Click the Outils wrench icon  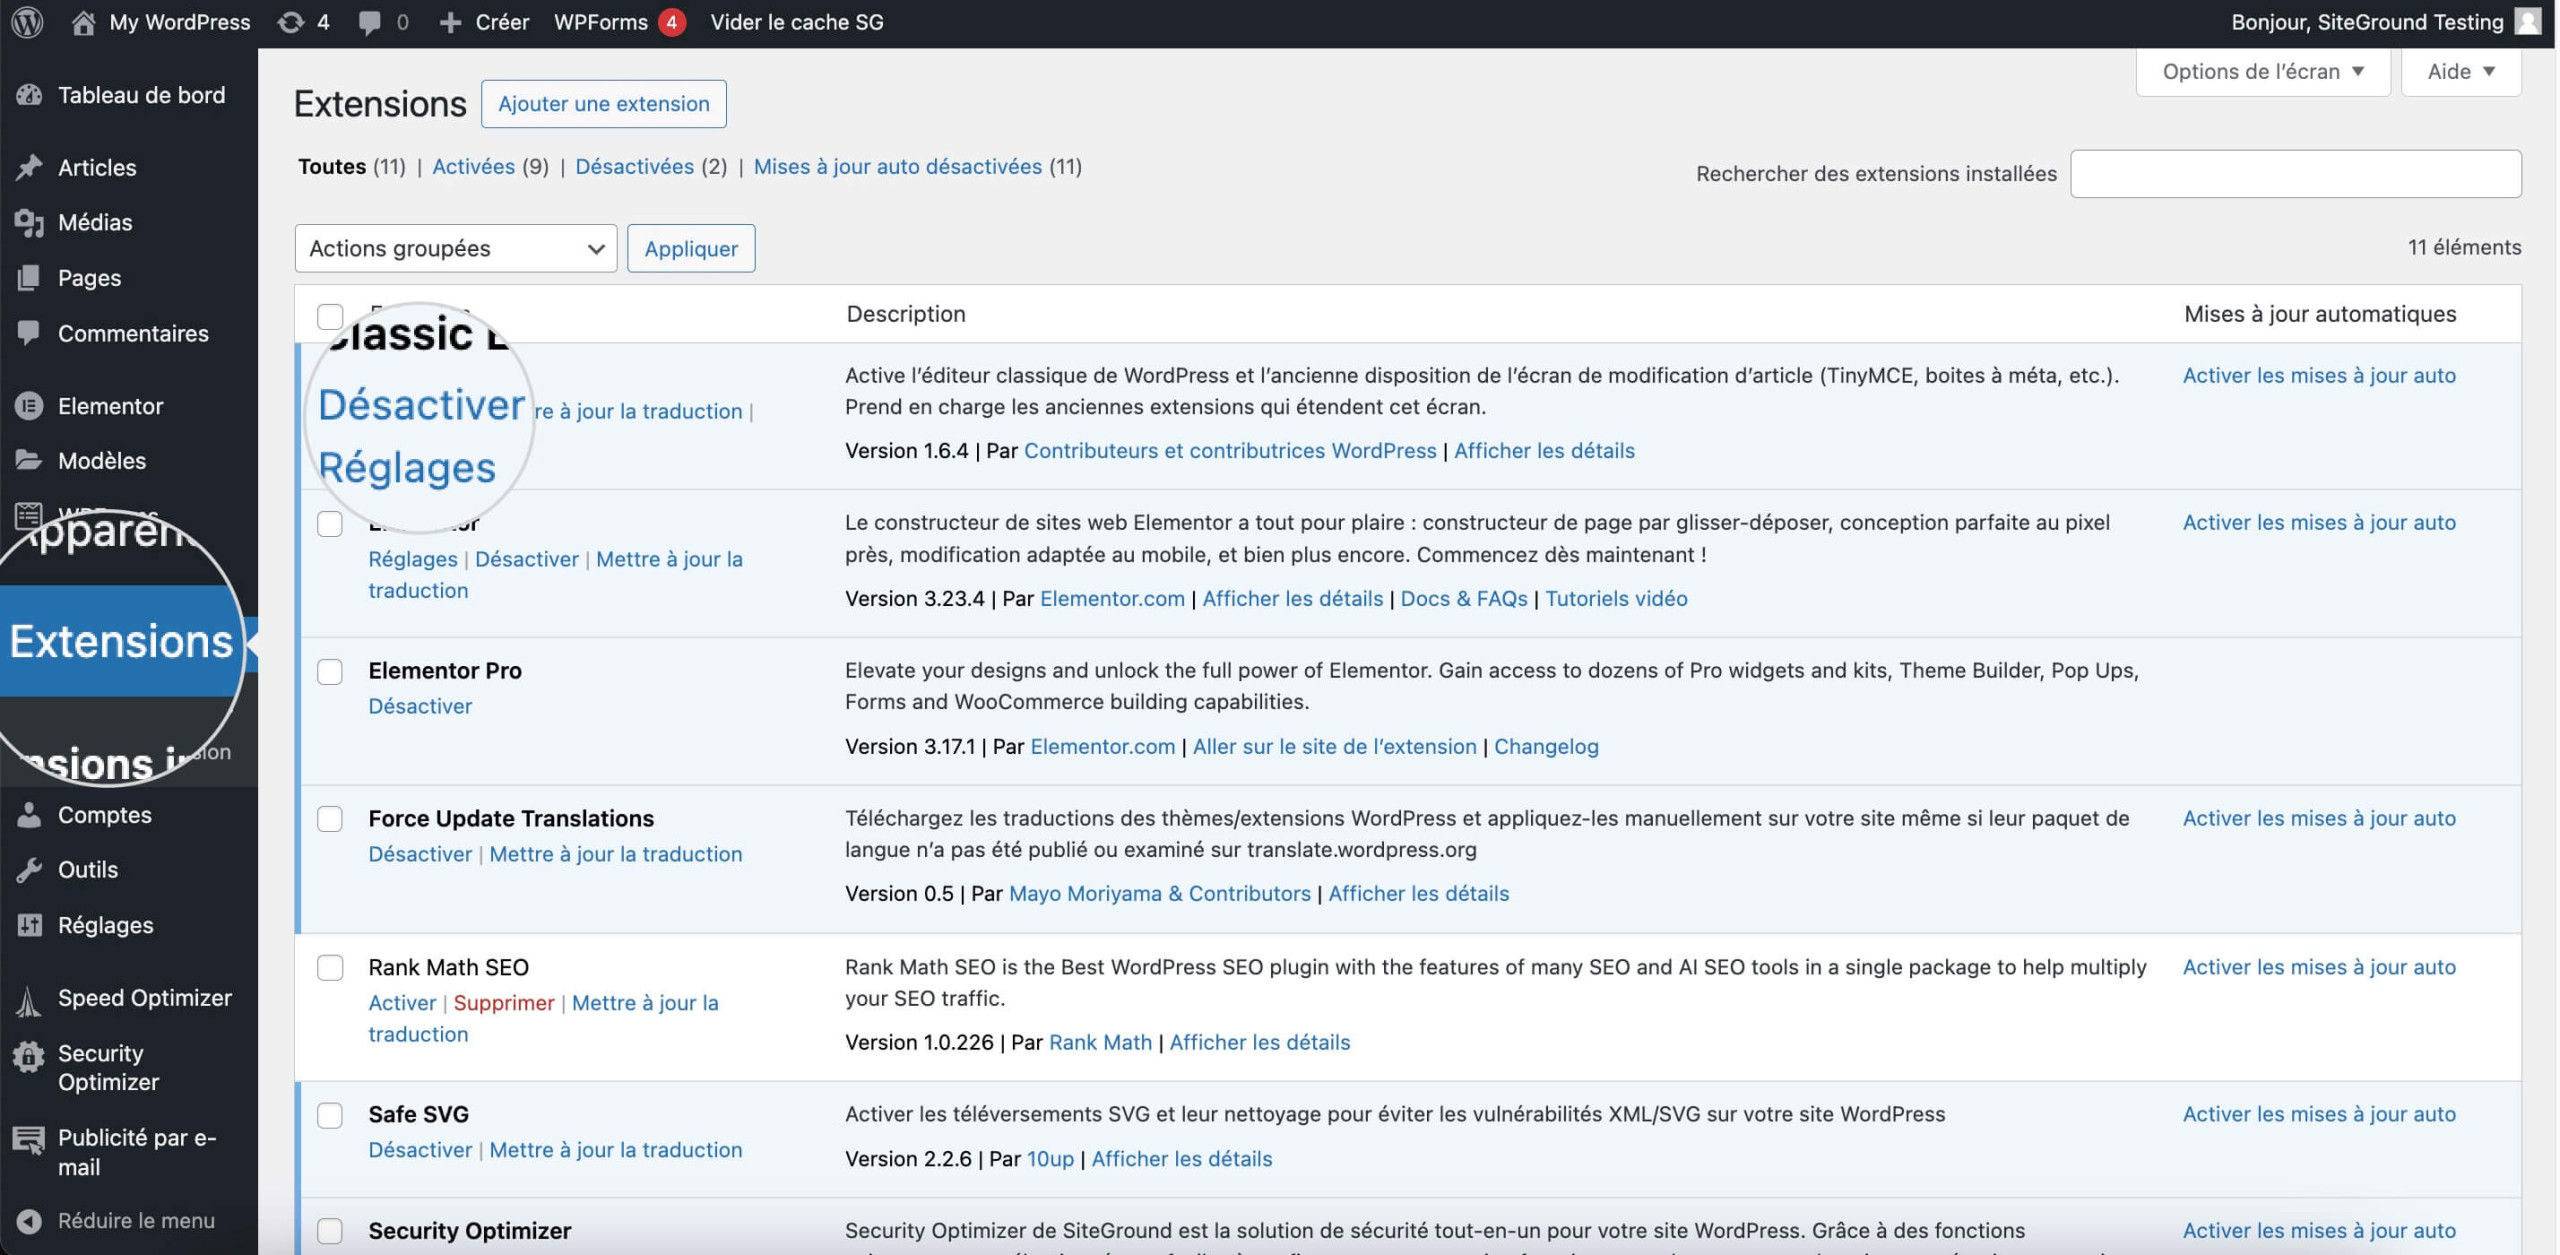(29, 870)
